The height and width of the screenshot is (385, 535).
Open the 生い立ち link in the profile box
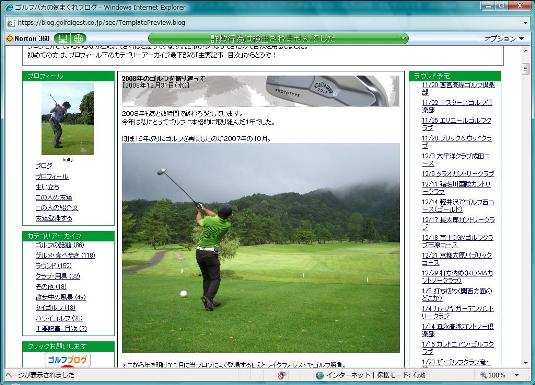tap(47, 187)
